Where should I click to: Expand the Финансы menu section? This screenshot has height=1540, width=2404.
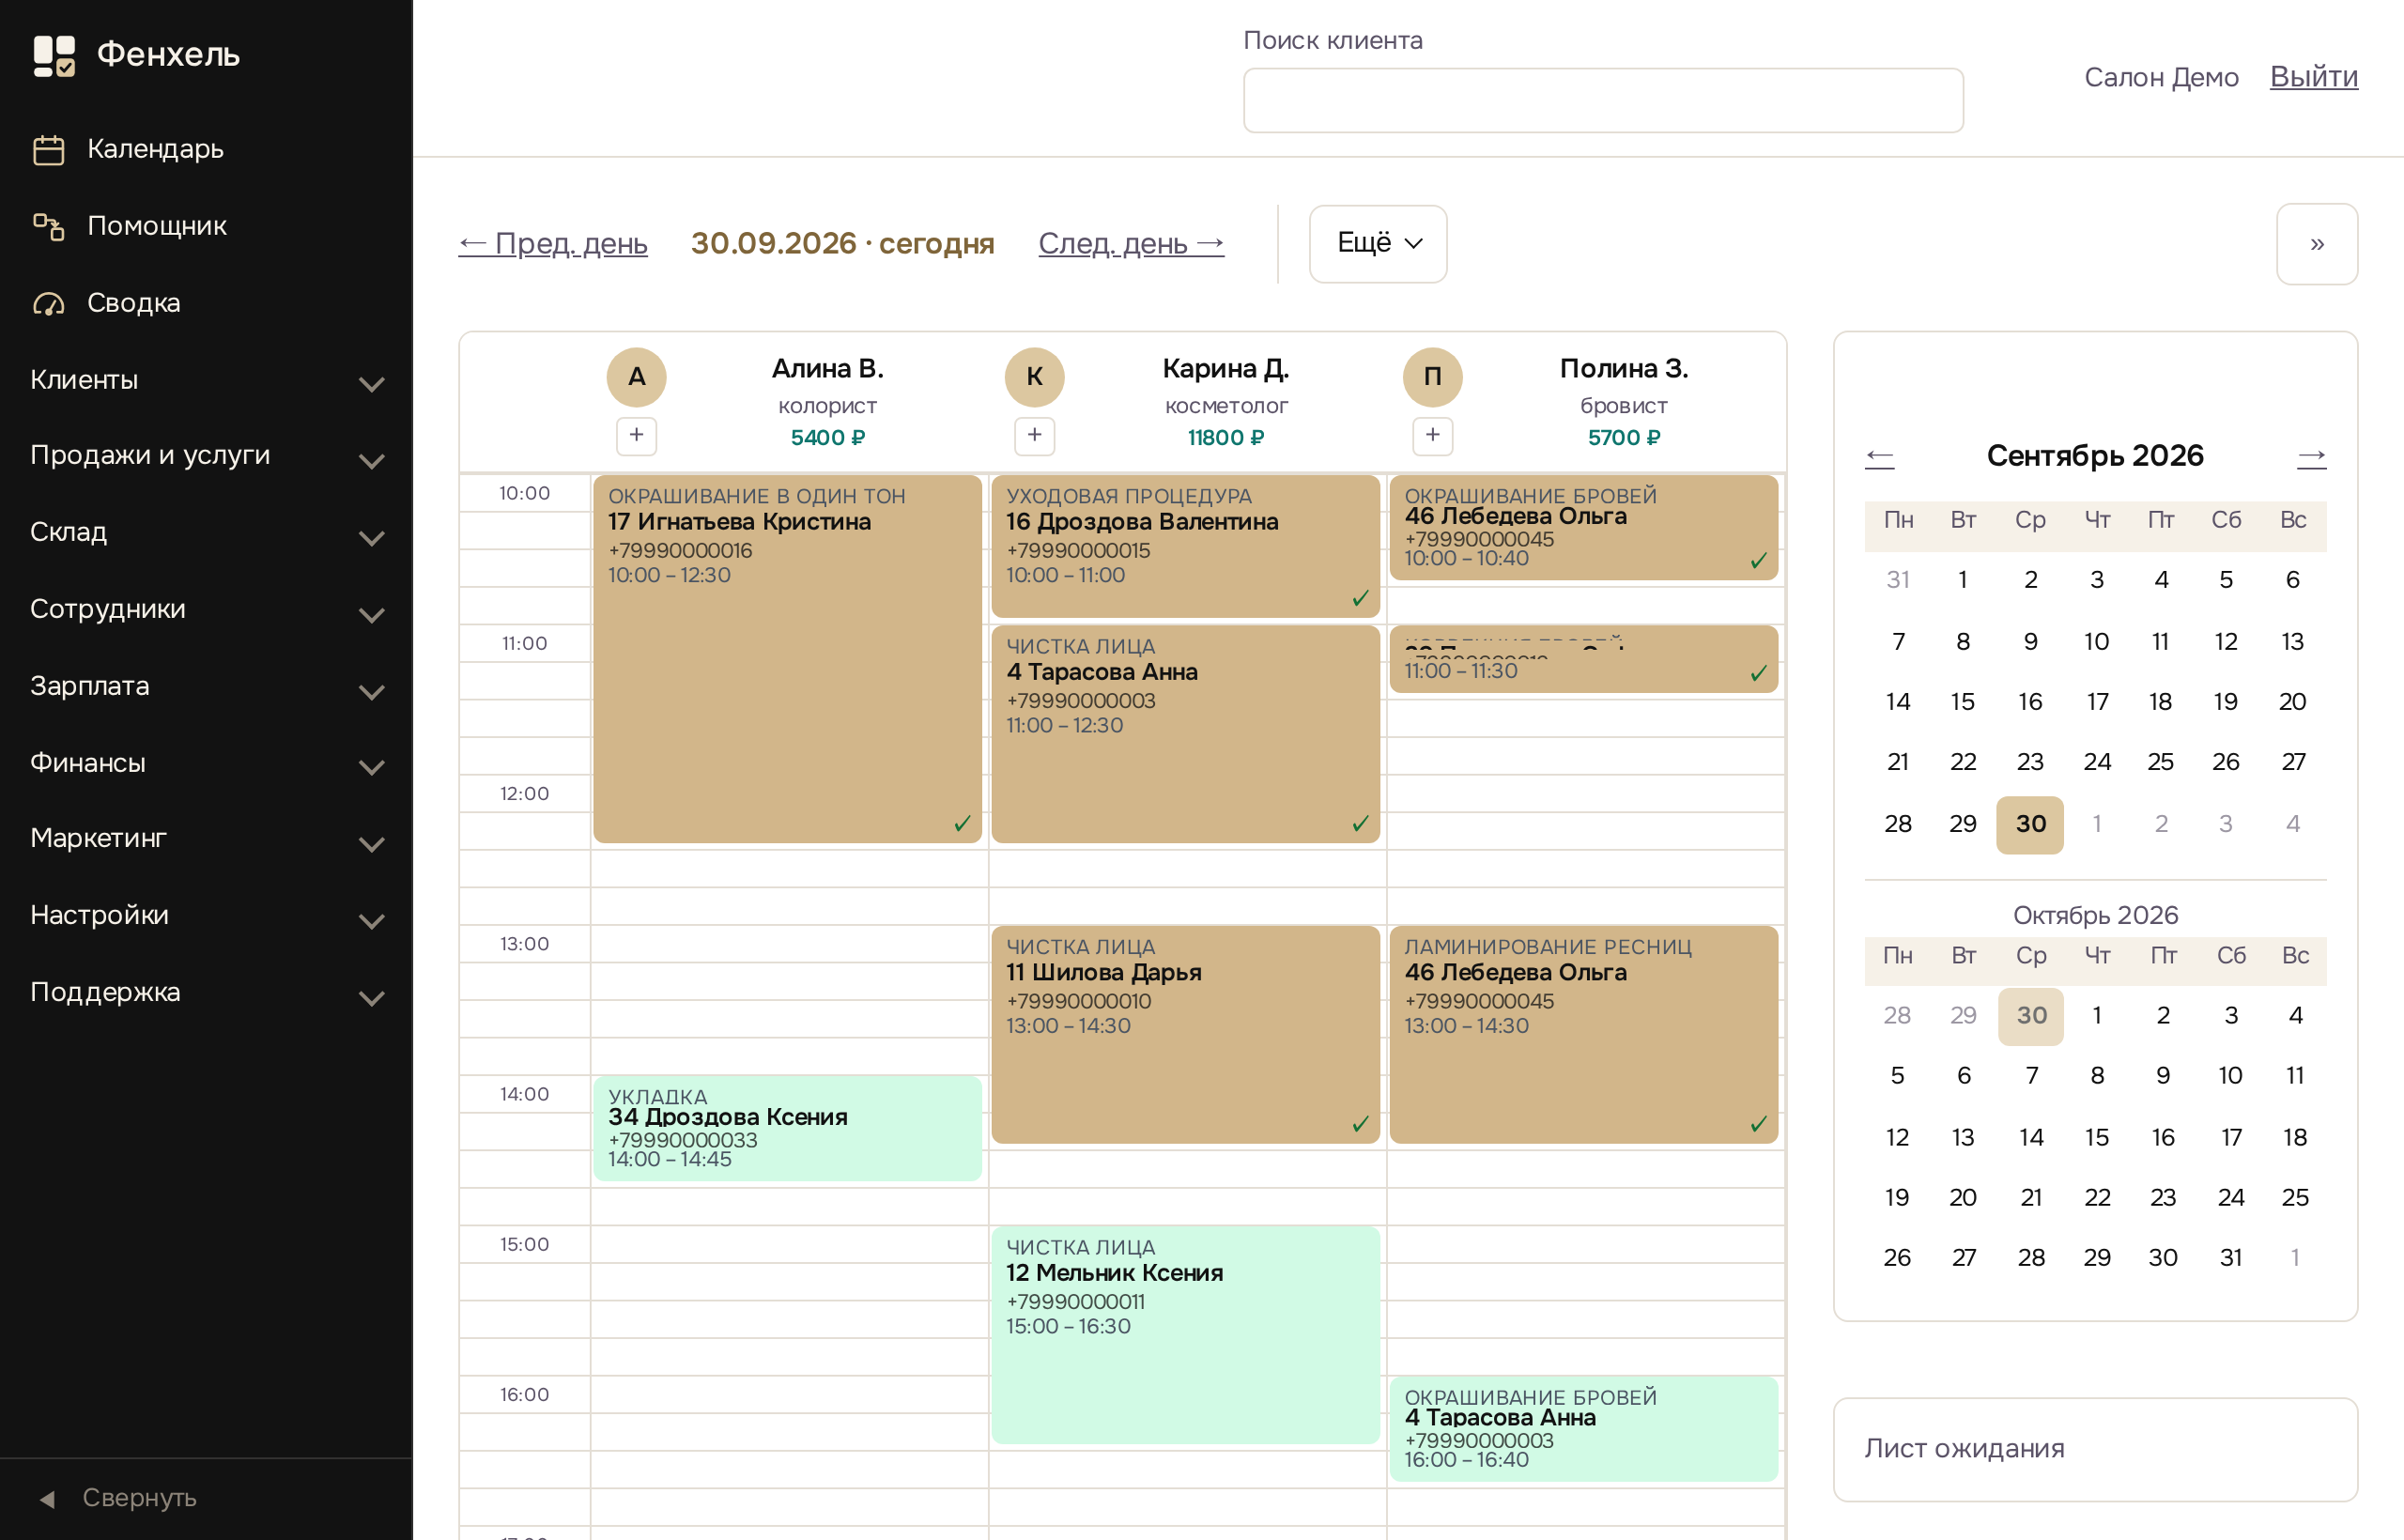point(206,763)
